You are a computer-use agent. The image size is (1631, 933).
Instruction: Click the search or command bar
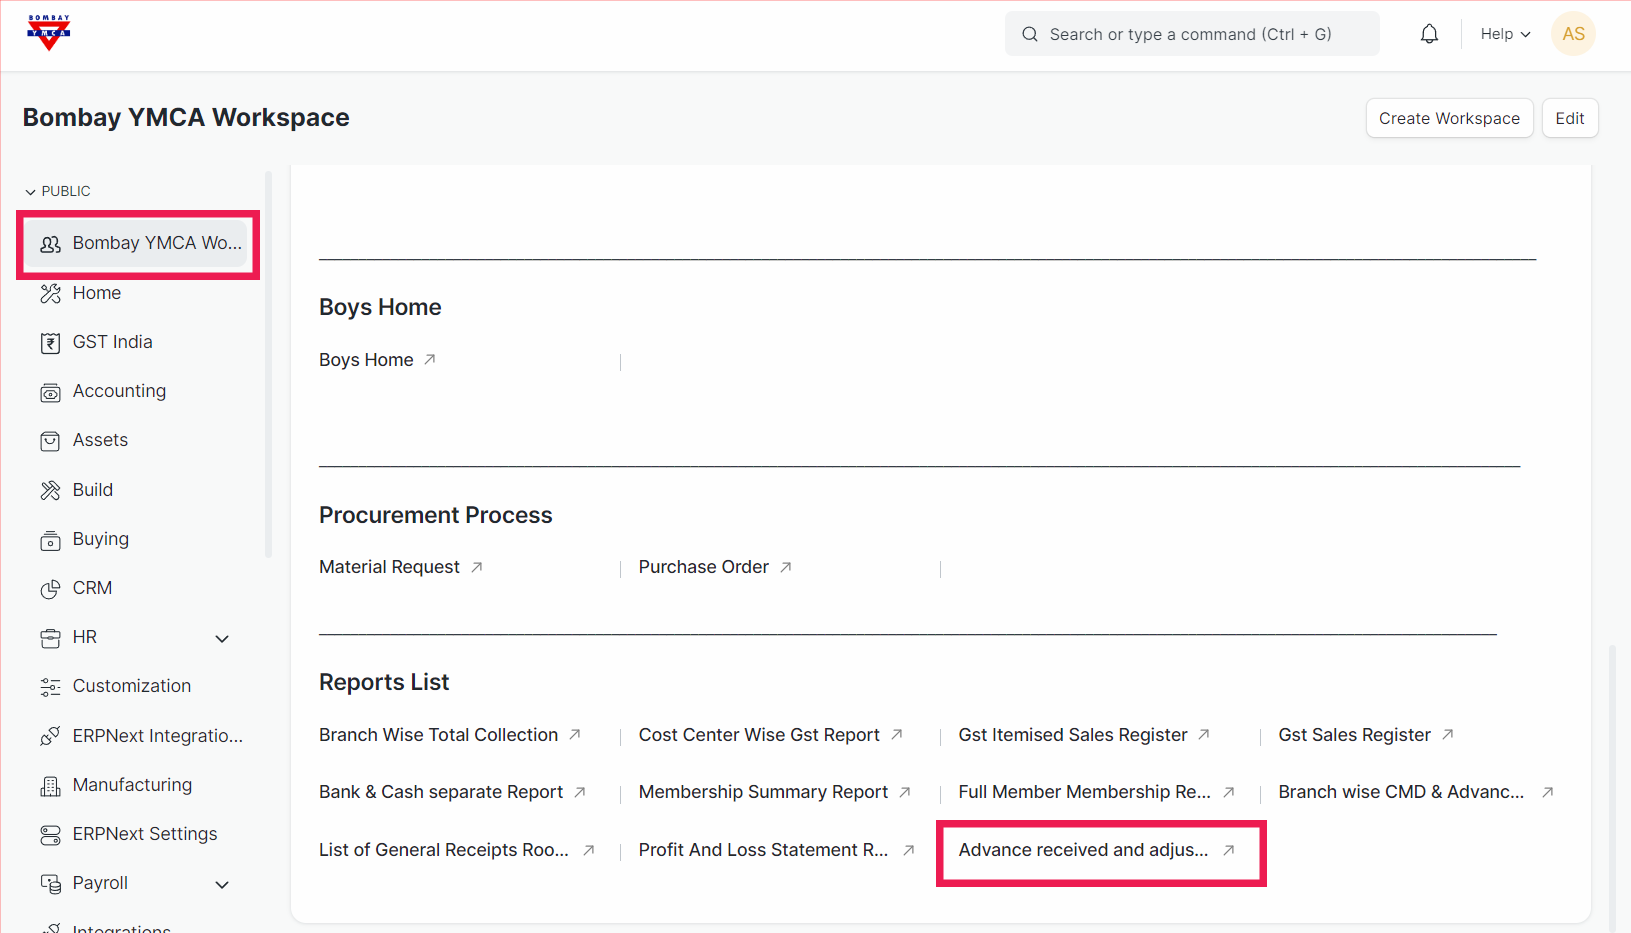(1191, 34)
